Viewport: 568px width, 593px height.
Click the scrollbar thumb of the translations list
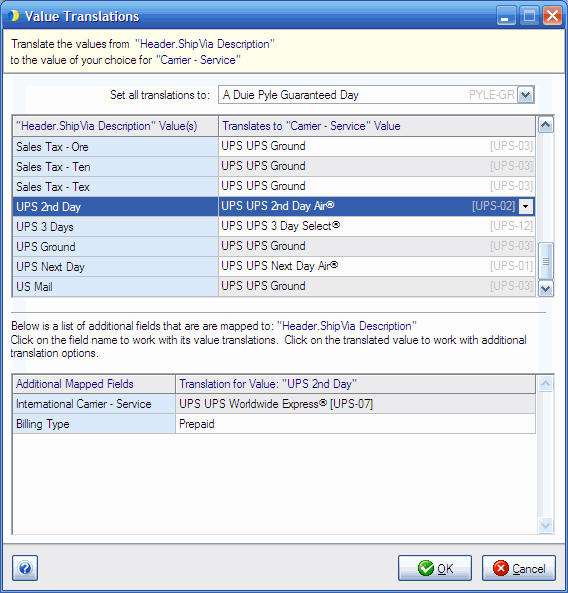click(545, 261)
